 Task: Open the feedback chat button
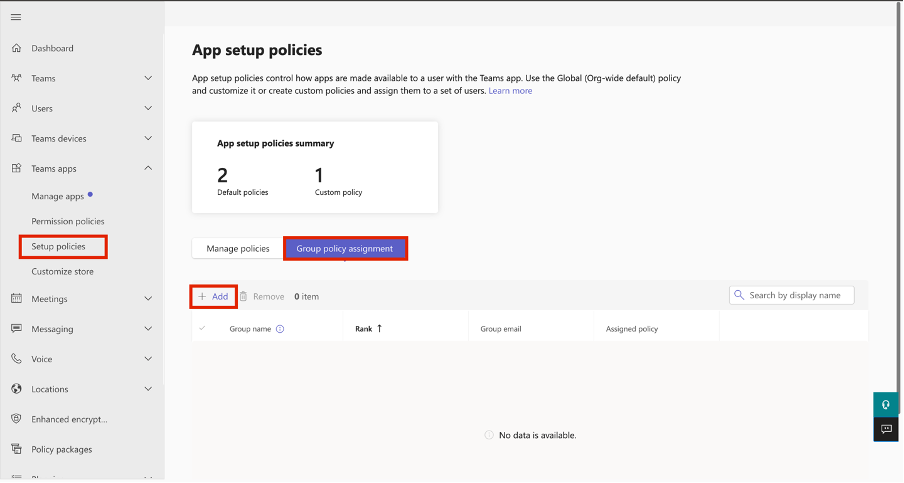[x=886, y=429]
